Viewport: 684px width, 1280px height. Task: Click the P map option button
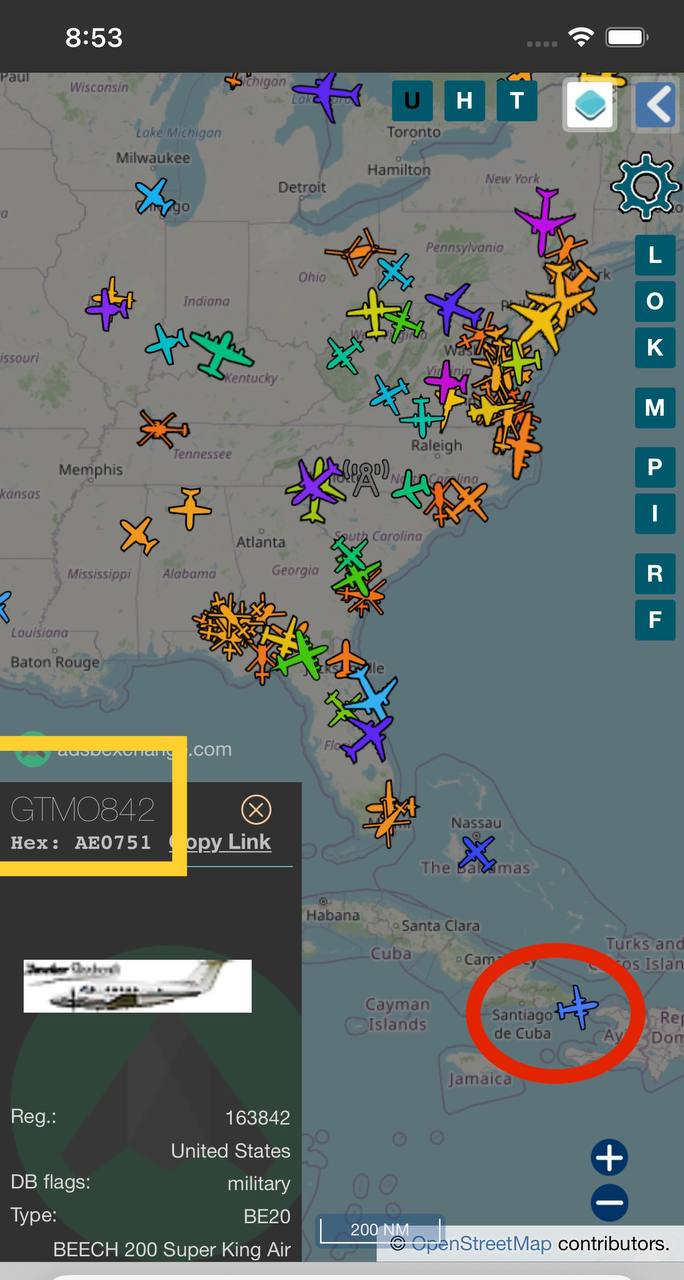(x=655, y=467)
